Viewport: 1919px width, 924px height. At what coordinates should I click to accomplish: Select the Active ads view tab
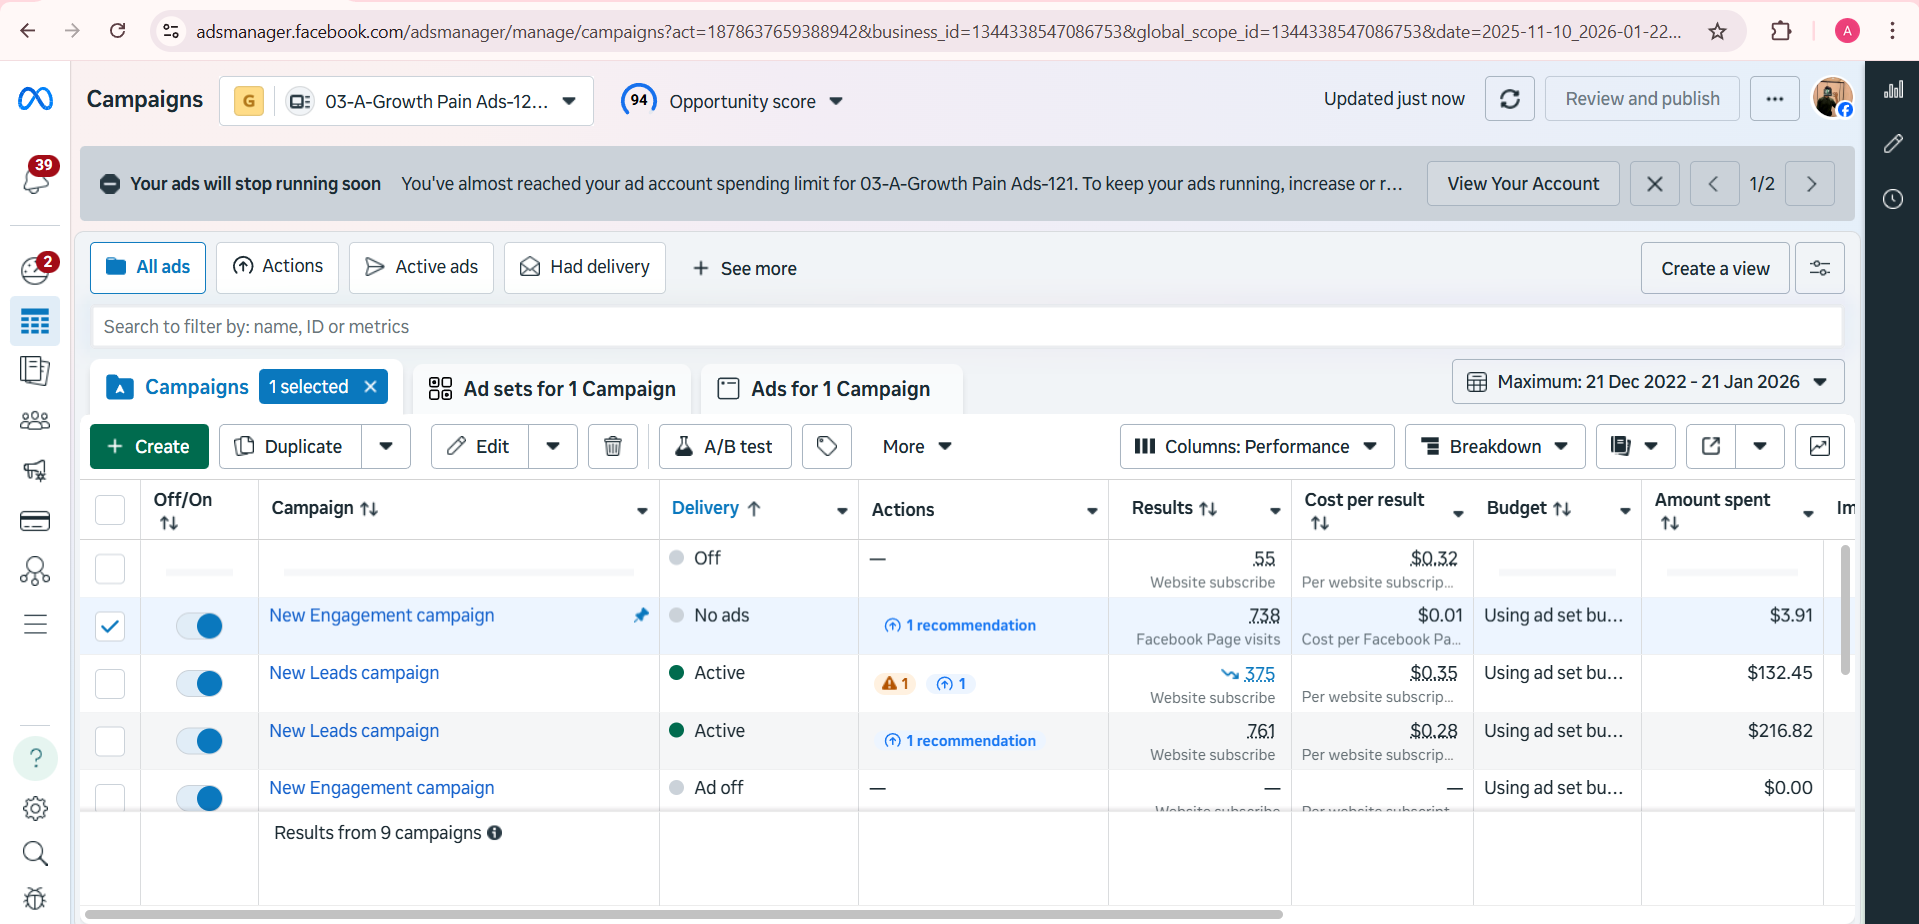coord(421,267)
